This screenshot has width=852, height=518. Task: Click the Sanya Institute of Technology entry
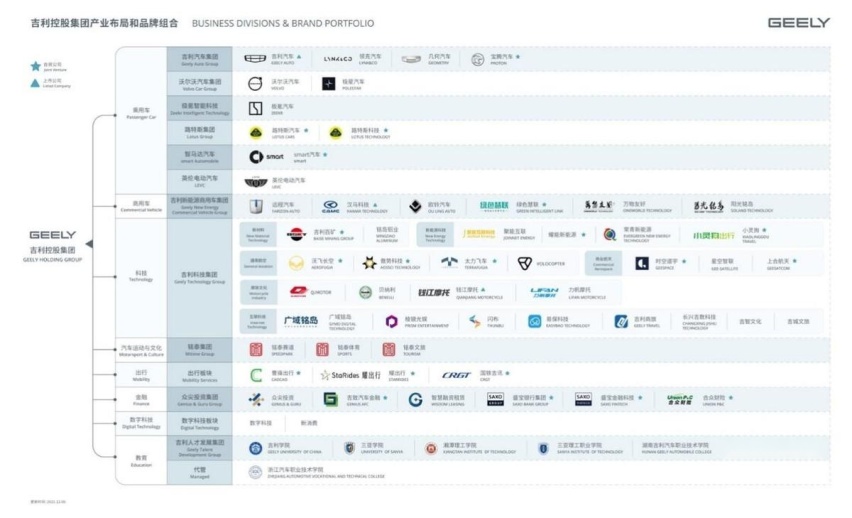(582, 448)
